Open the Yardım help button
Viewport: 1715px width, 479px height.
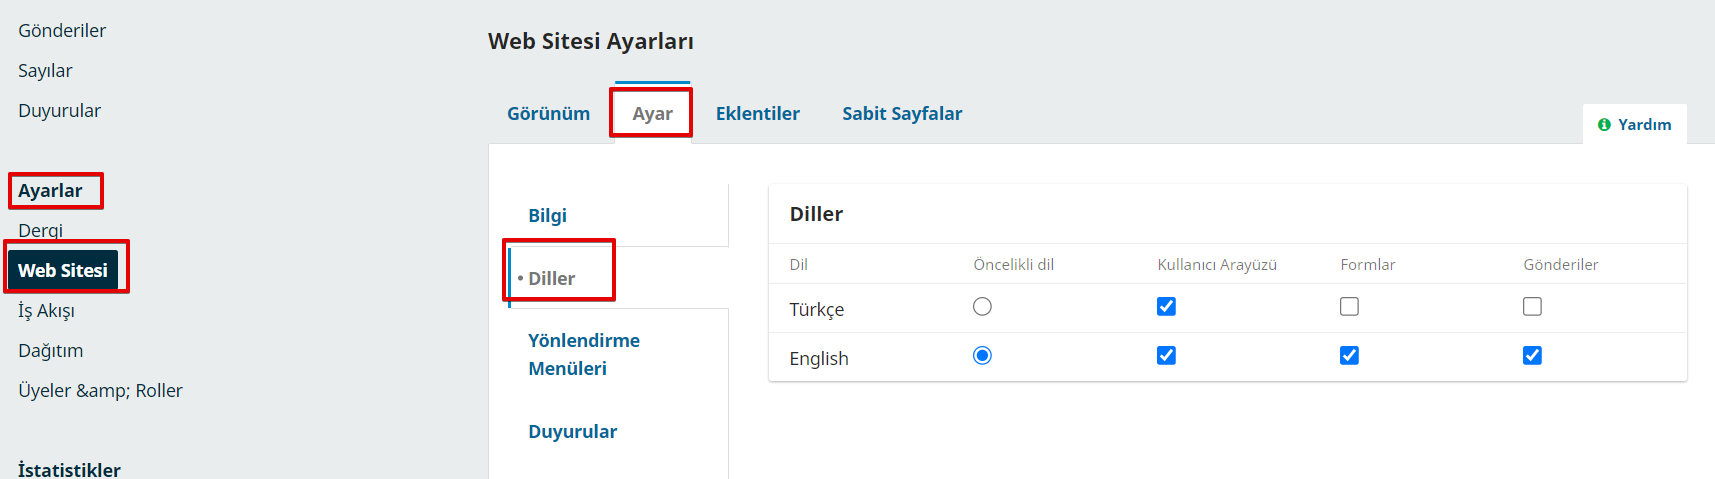[x=1634, y=124]
